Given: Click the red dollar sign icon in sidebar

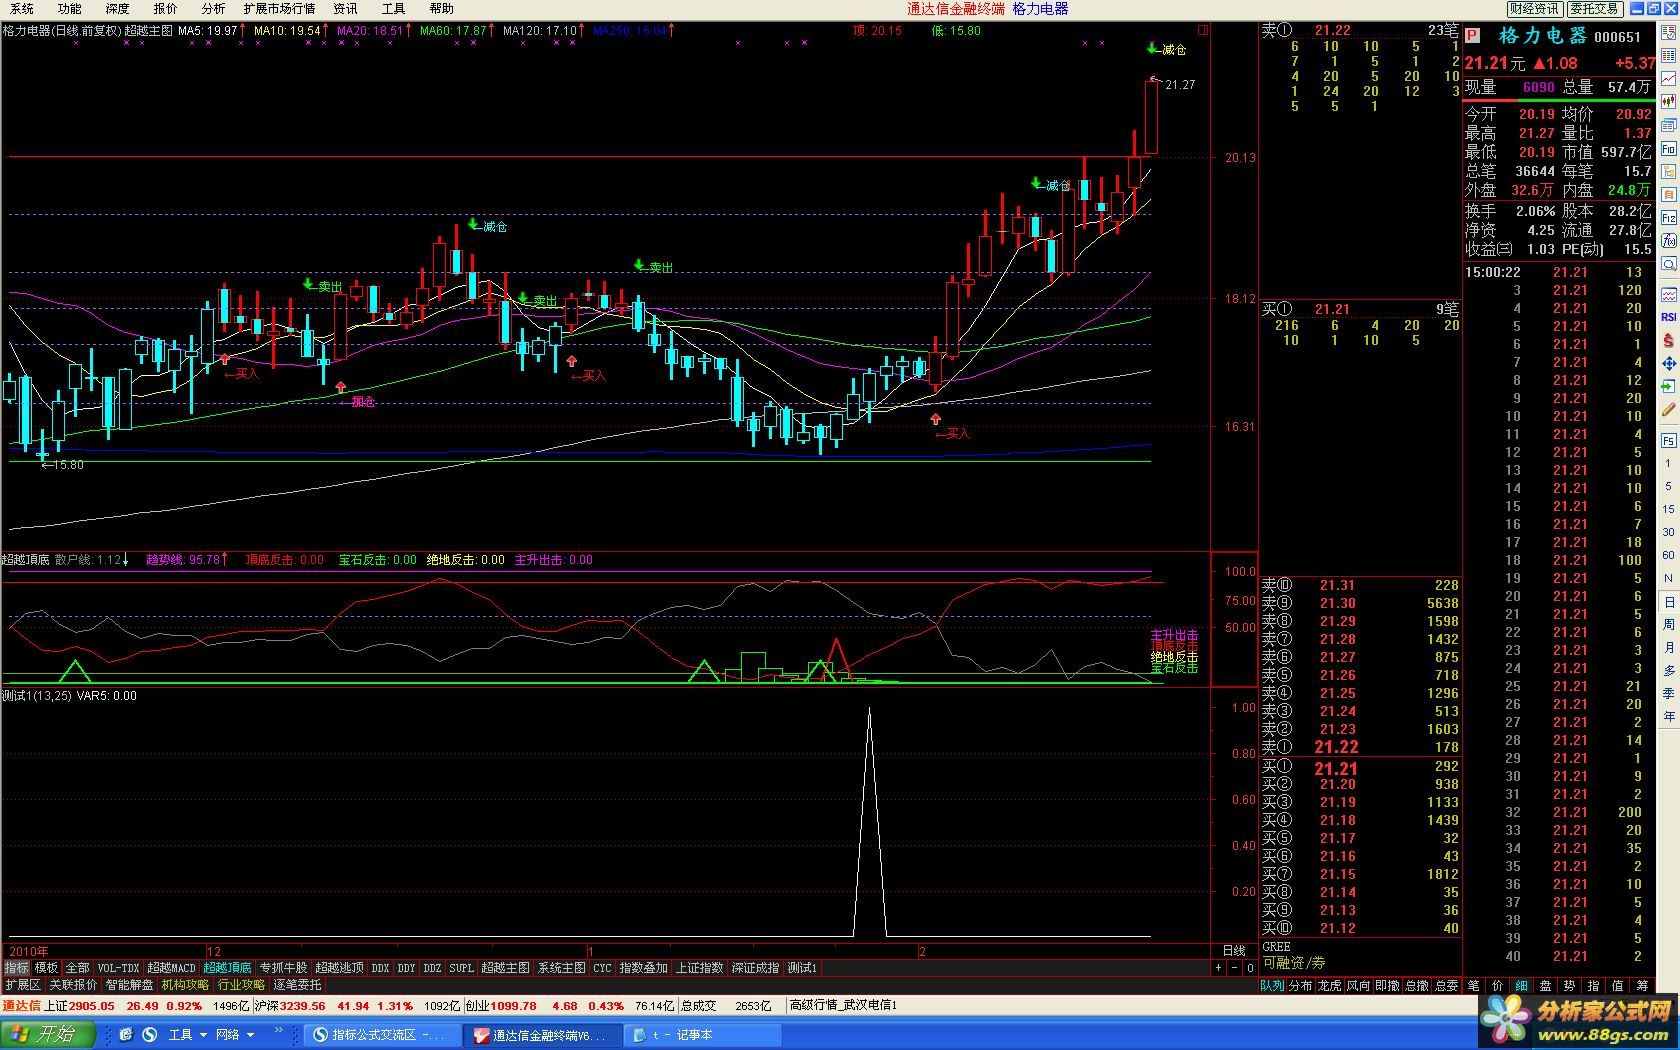Looking at the screenshot, I should click(1669, 340).
